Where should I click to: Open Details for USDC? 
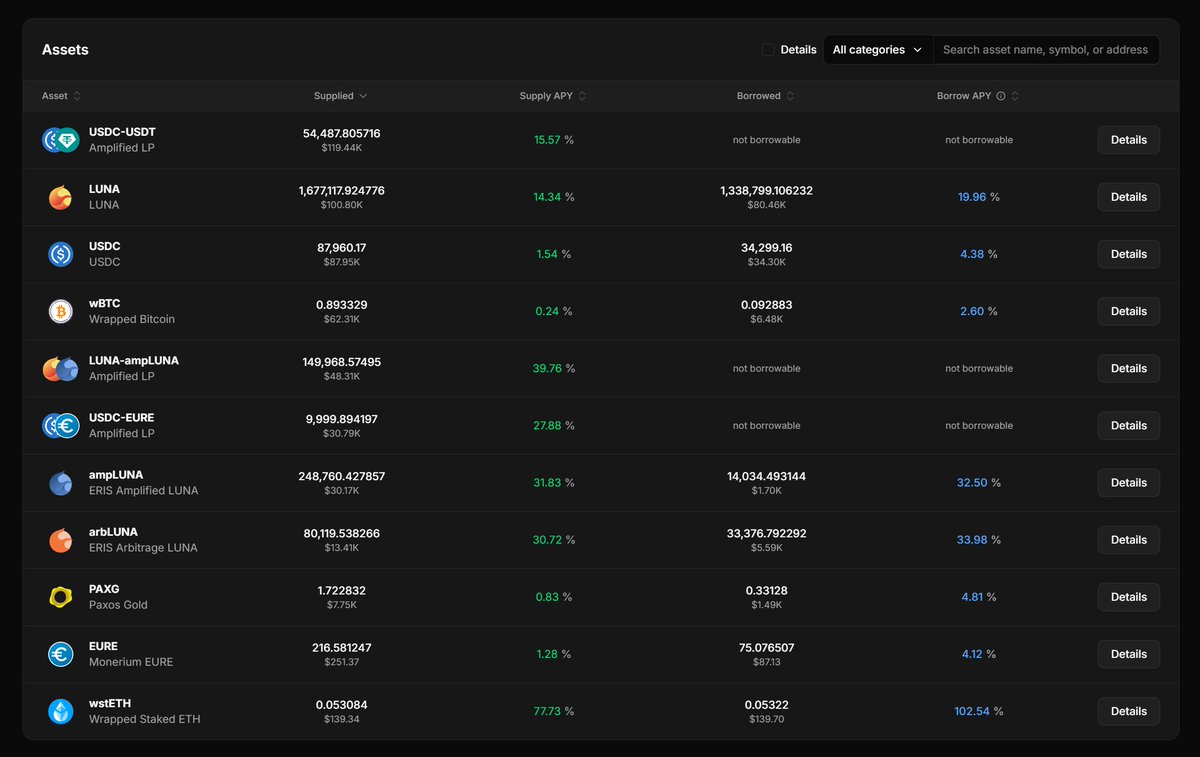pyautogui.click(x=1128, y=254)
